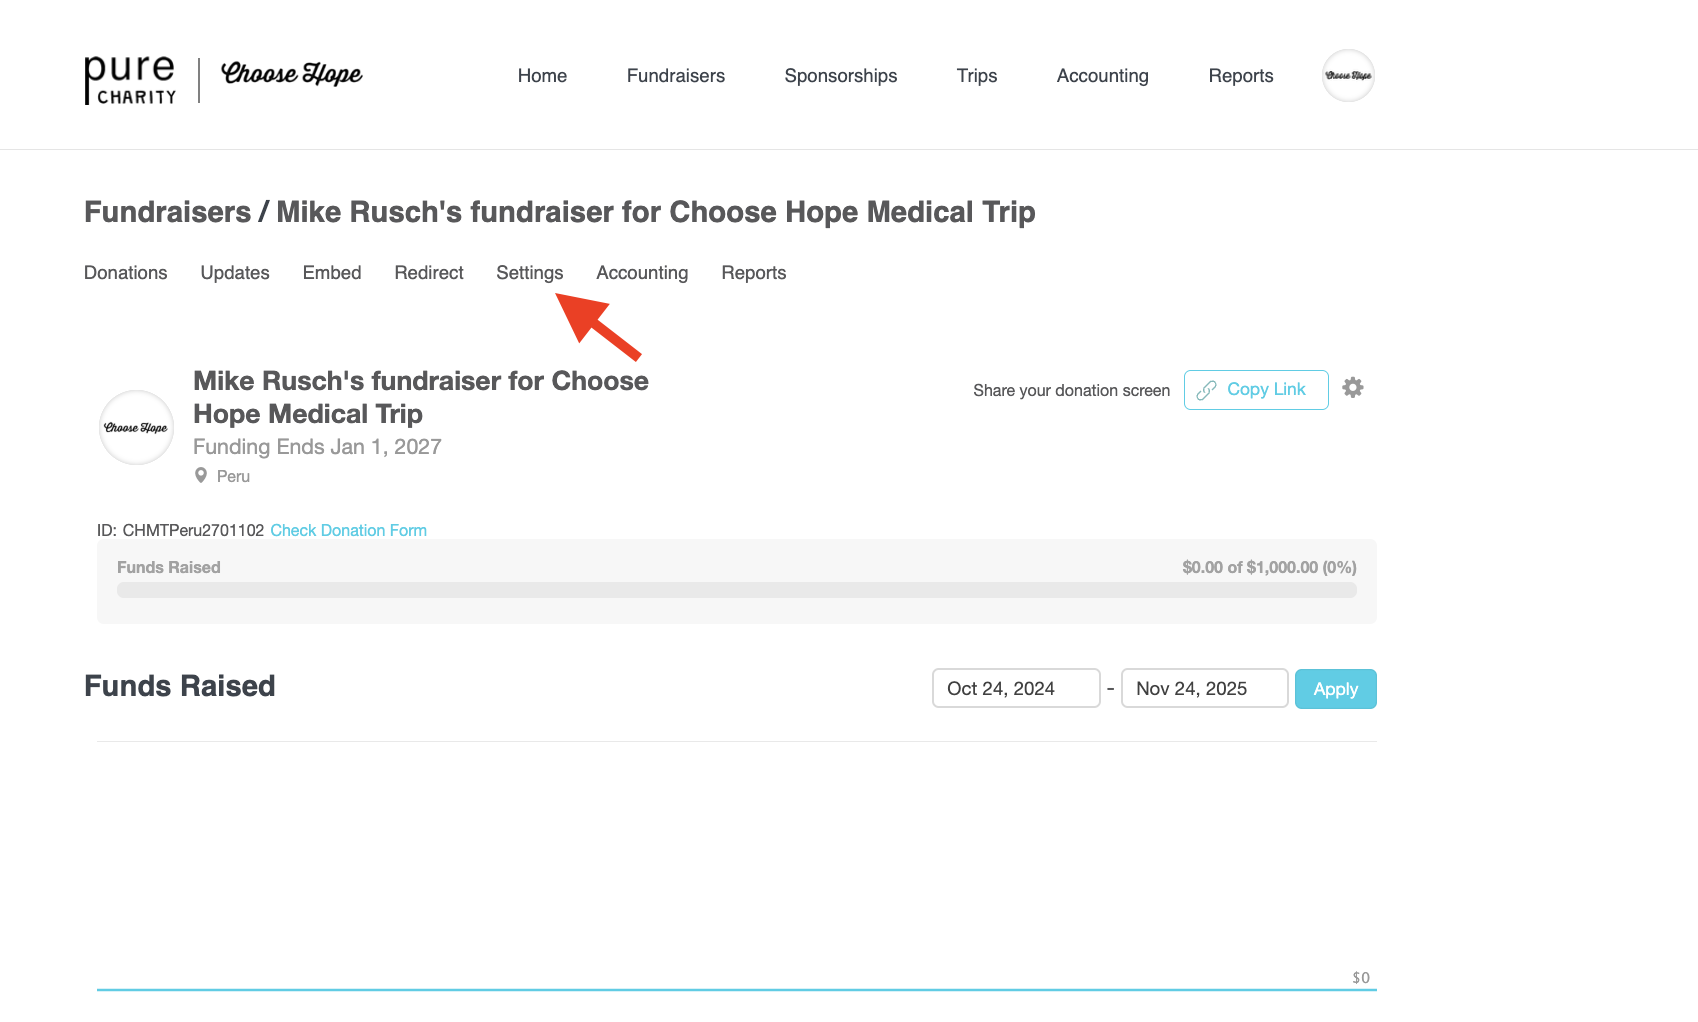Switch to the Donations tab
Image resolution: width=1698 pixels, height=1022 pixels.
pos(125,273)
